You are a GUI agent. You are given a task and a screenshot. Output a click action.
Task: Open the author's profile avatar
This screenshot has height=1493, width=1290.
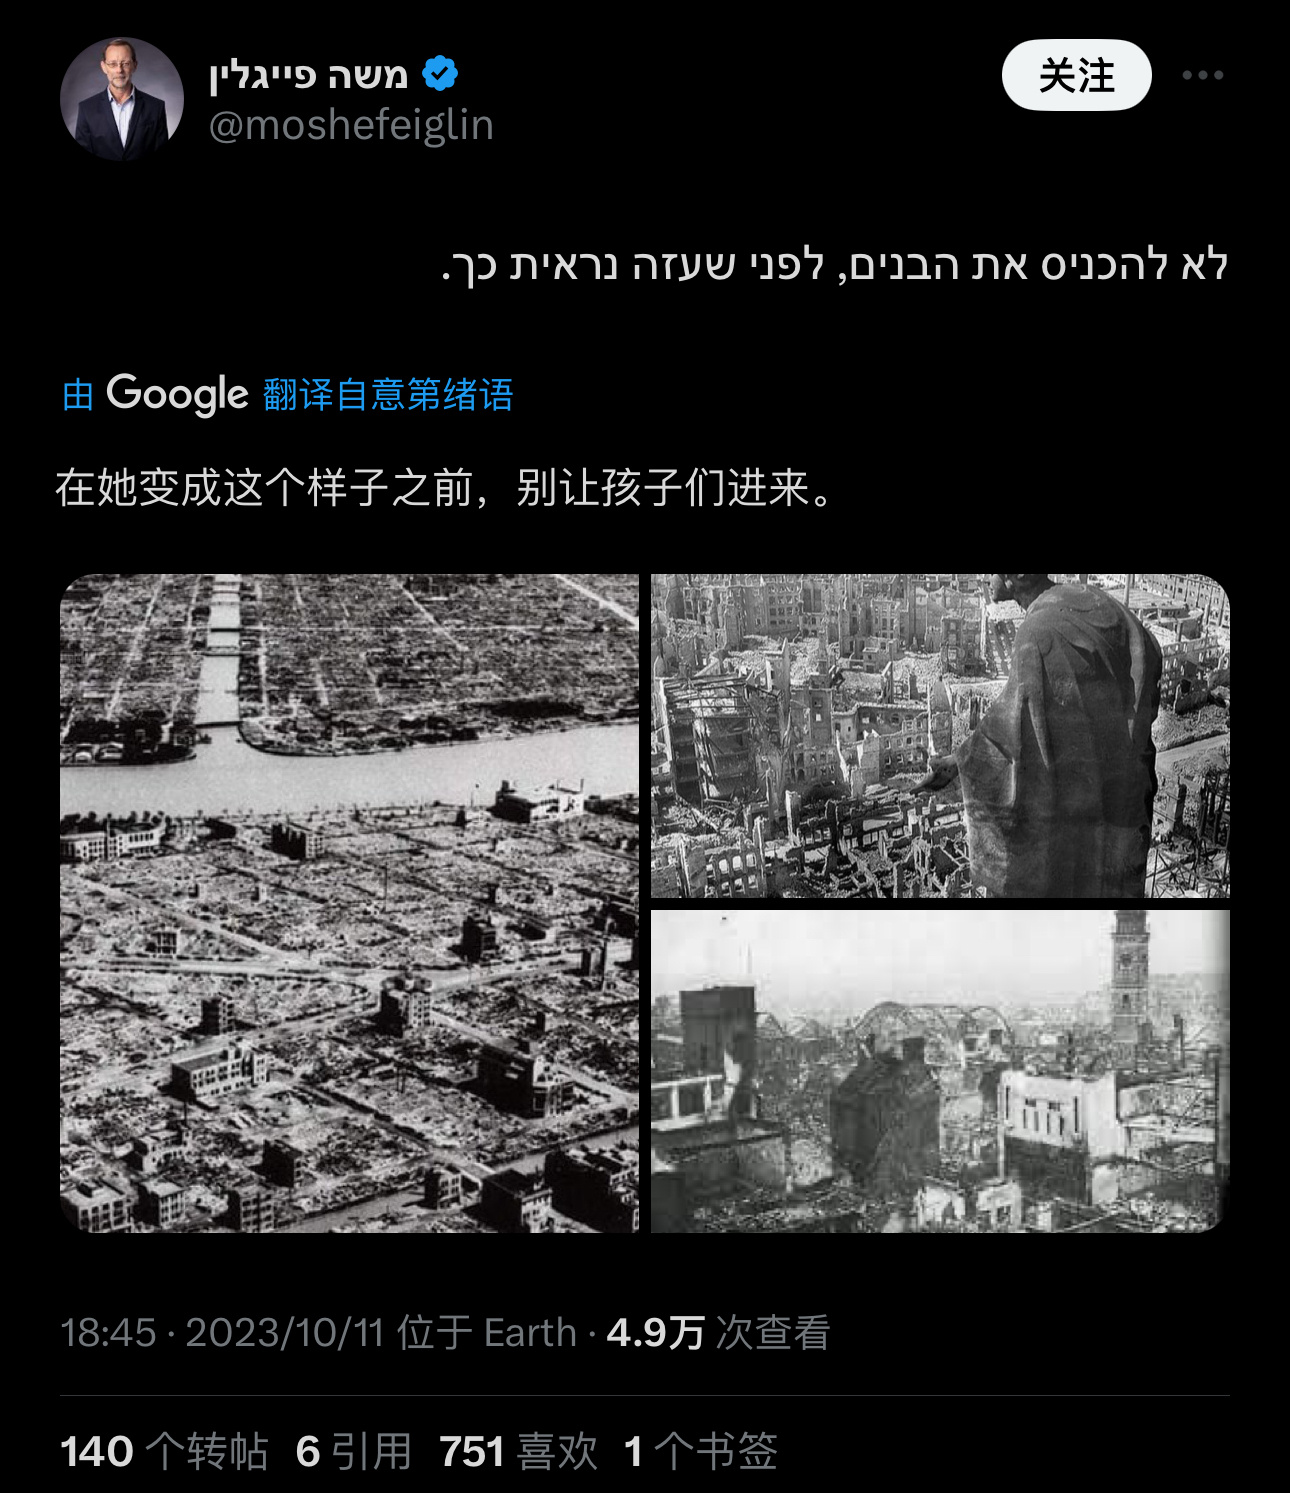click(x=122, y=99)
